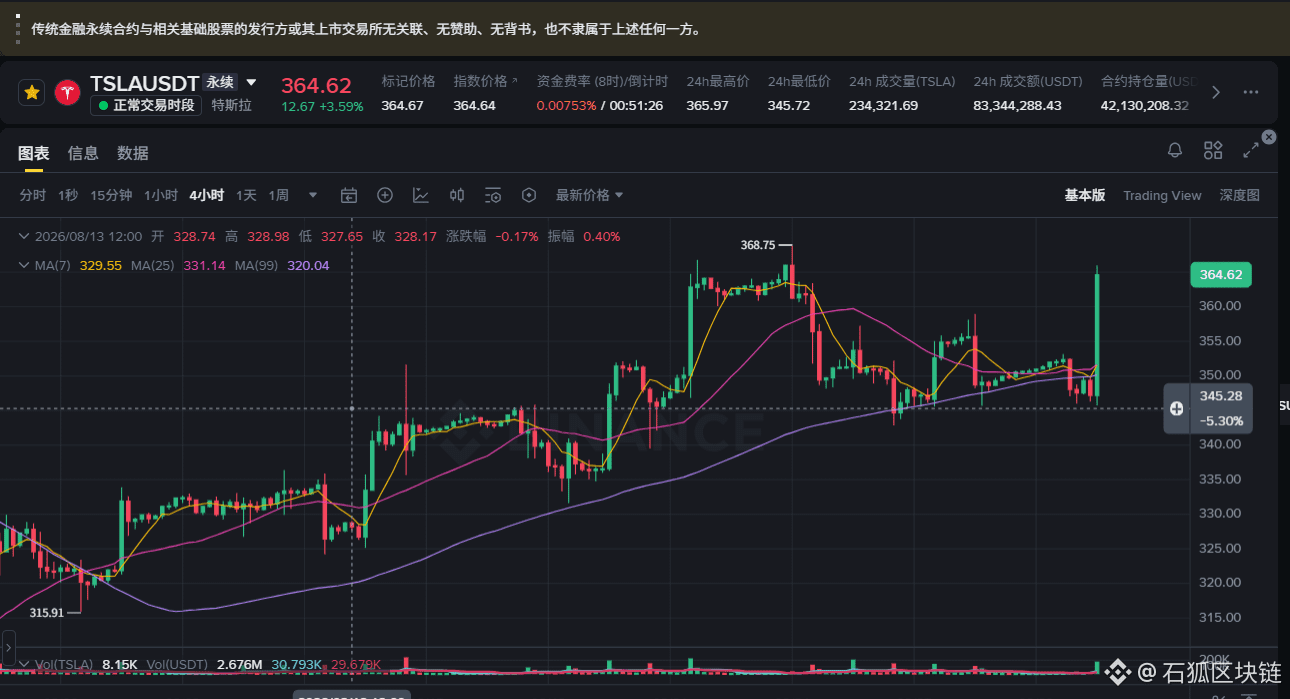Click the 标记价格 value 364.67

coord(402,105)
